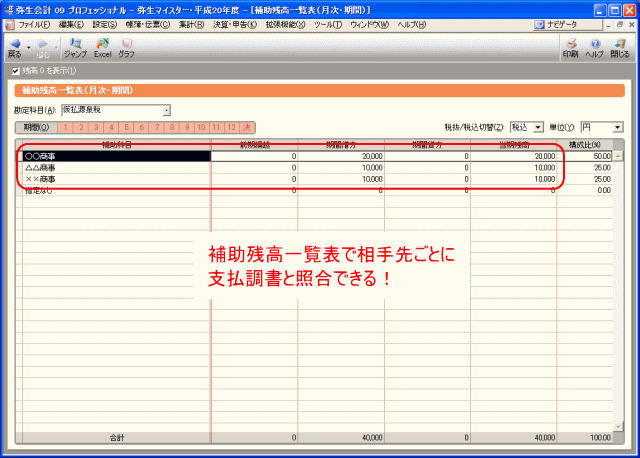Open the 勘定科目 combo box

tap(116, 110)
